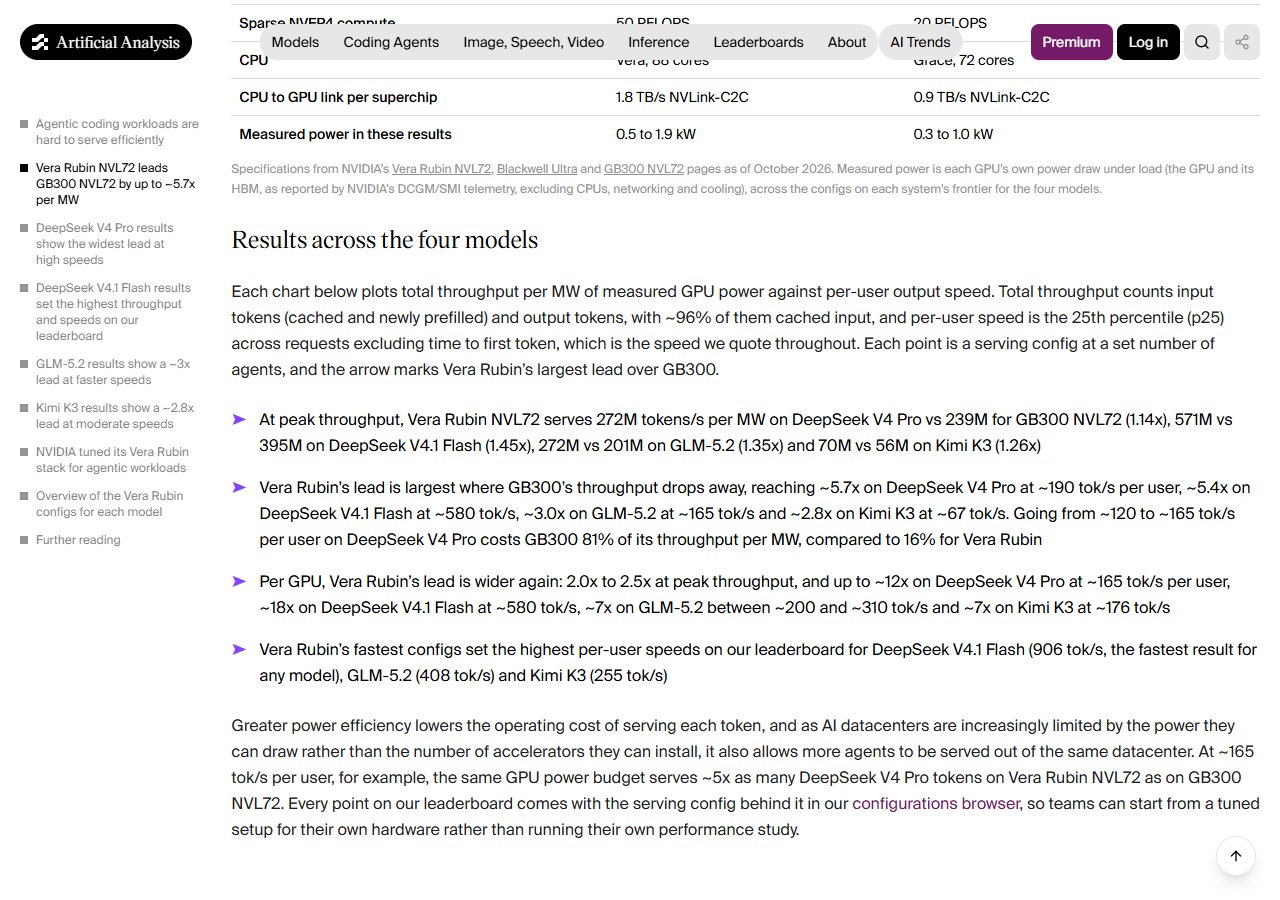Viewport: 1280px width, 900px height.
Task: Click the Artificial Analysis logo
Action: (106, 42)
